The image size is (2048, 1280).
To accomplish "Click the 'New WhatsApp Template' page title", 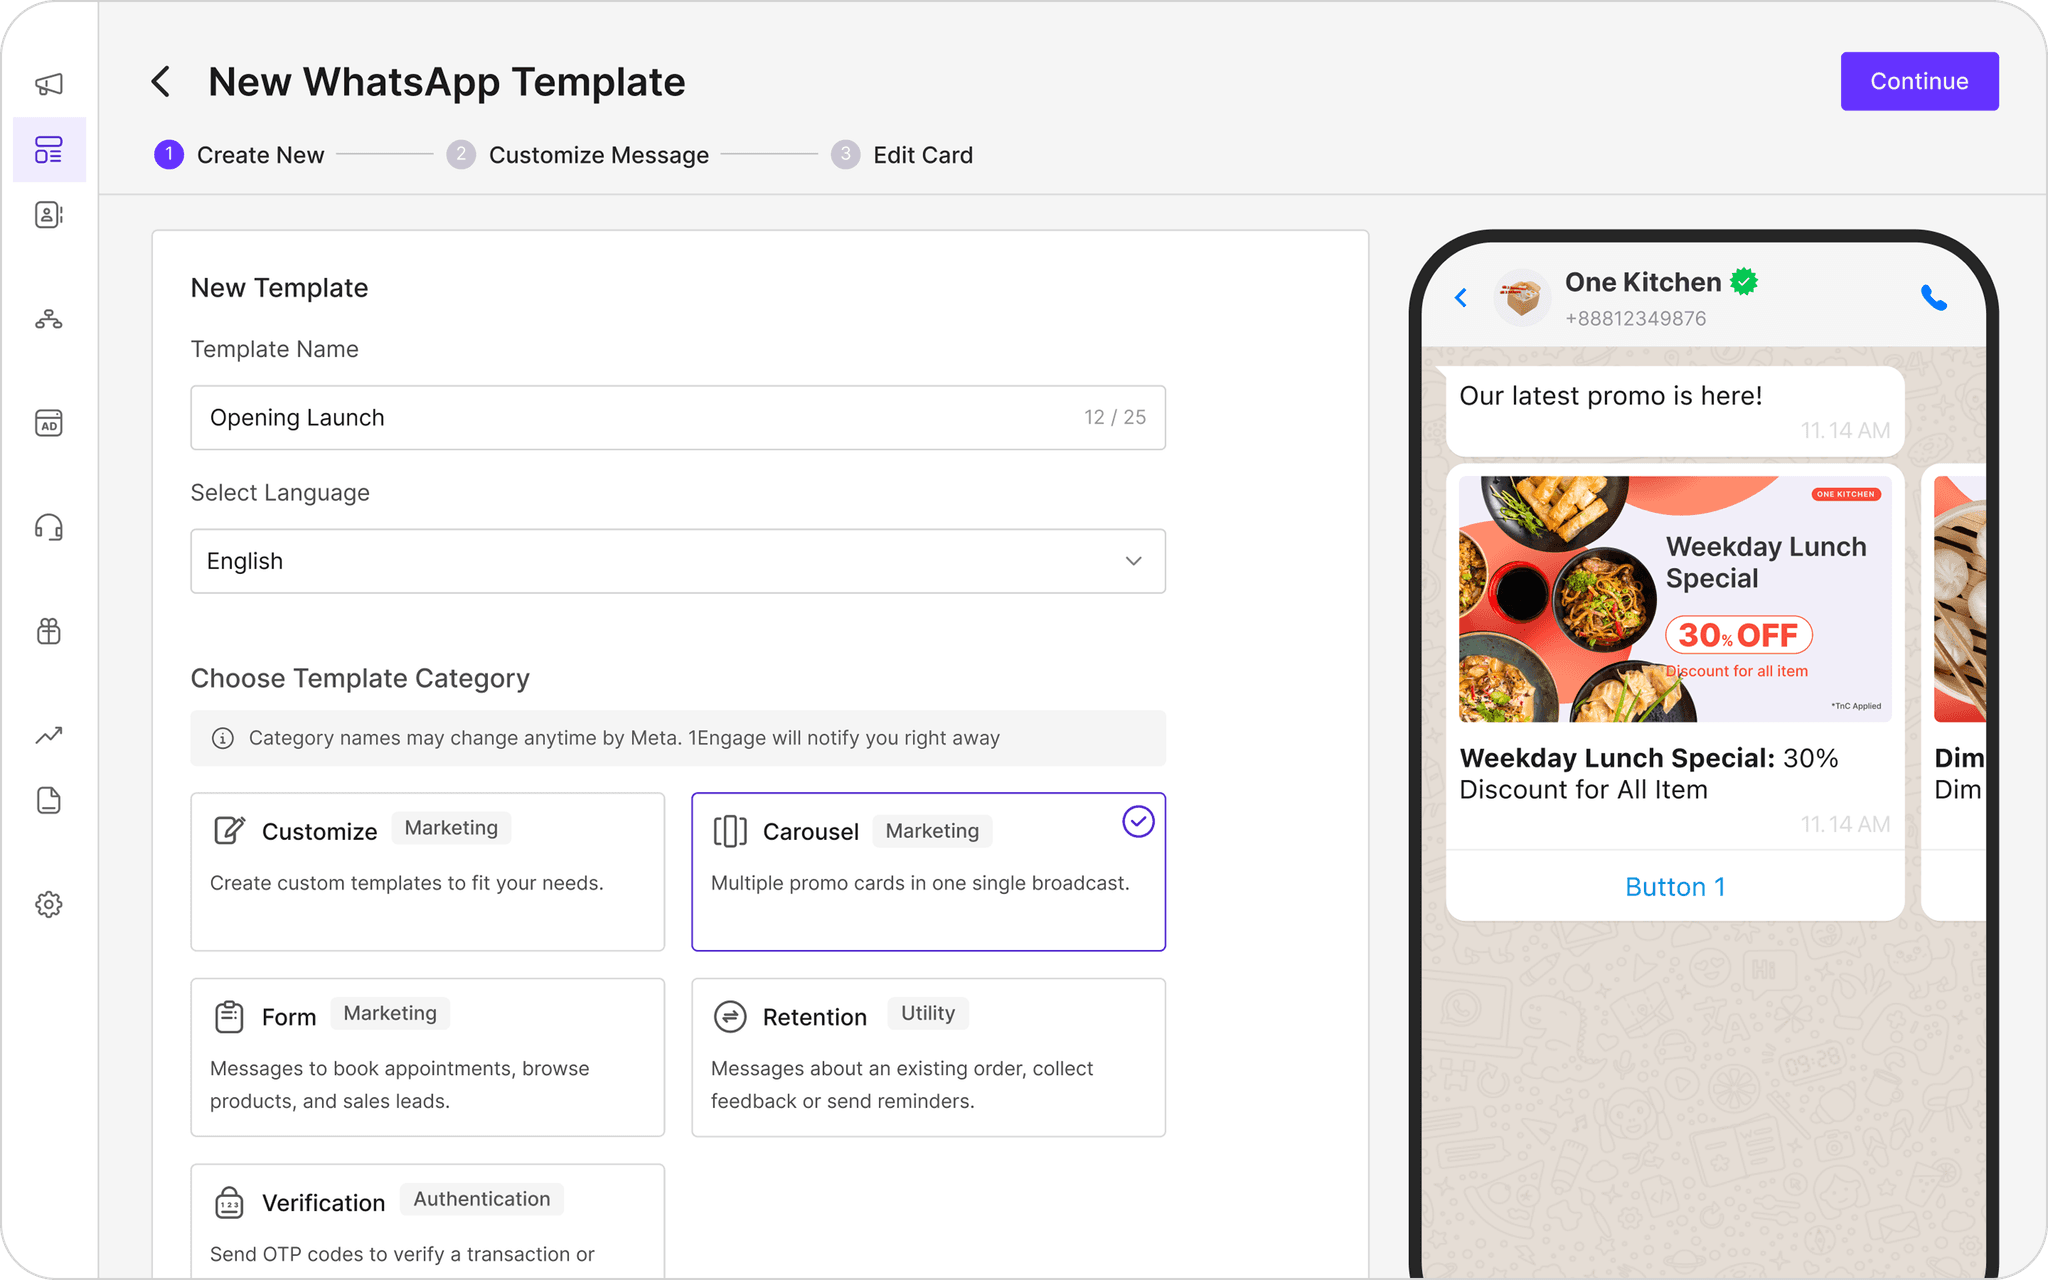I will click(447, 82).
